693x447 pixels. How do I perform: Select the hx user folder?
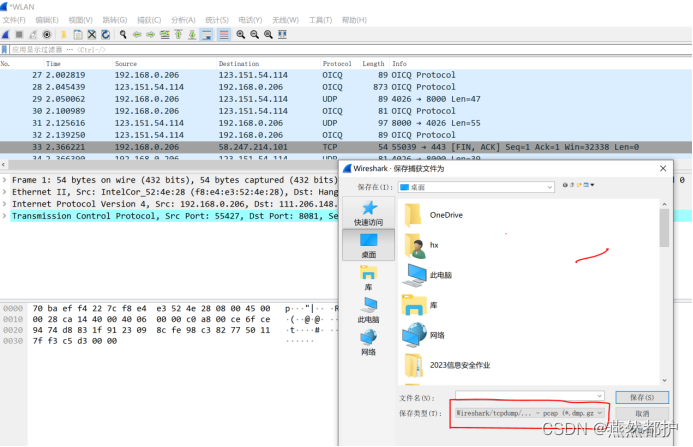(421, 245)
